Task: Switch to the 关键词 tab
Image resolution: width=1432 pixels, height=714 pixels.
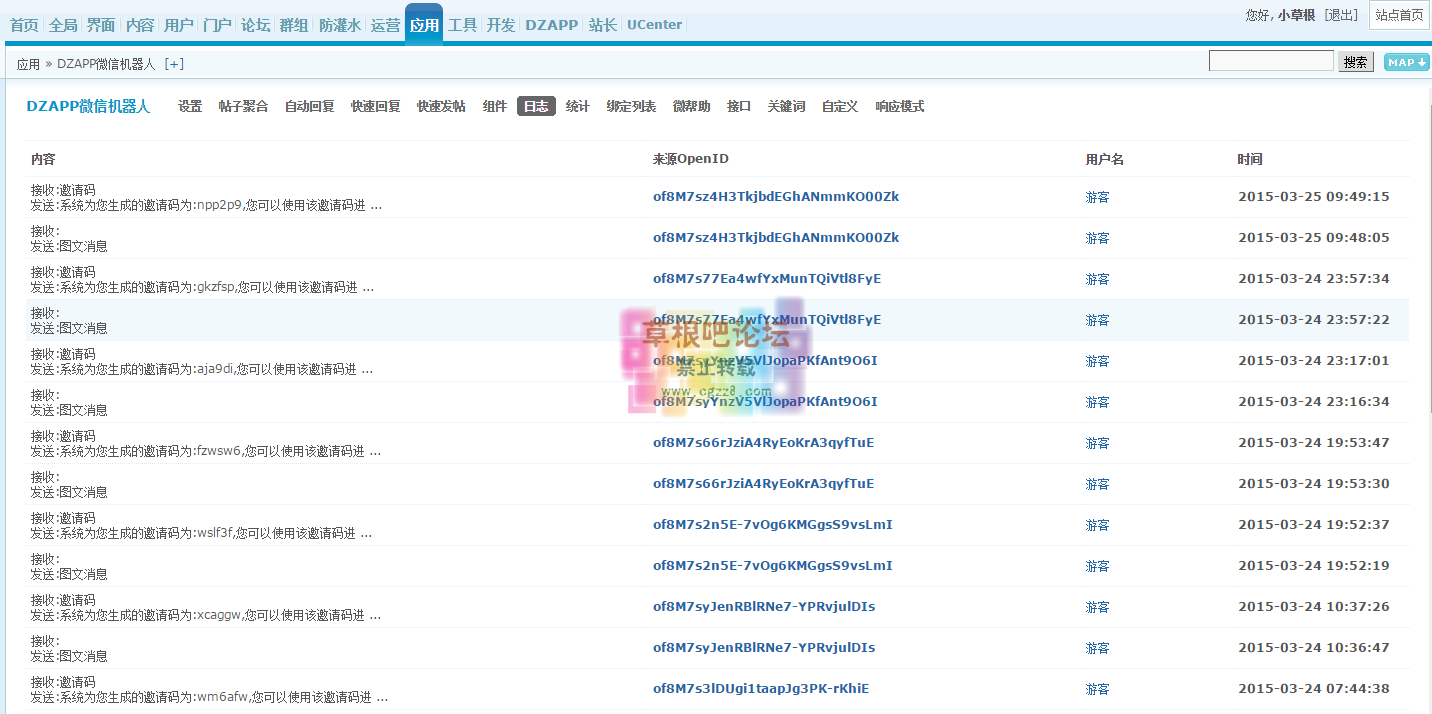Action: point(786,105)
